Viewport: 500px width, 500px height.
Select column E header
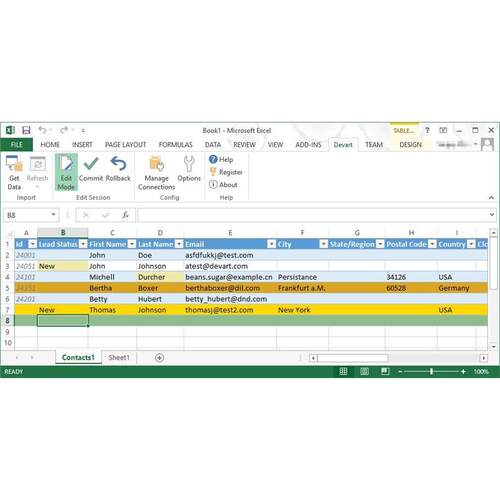pos(230,233)
